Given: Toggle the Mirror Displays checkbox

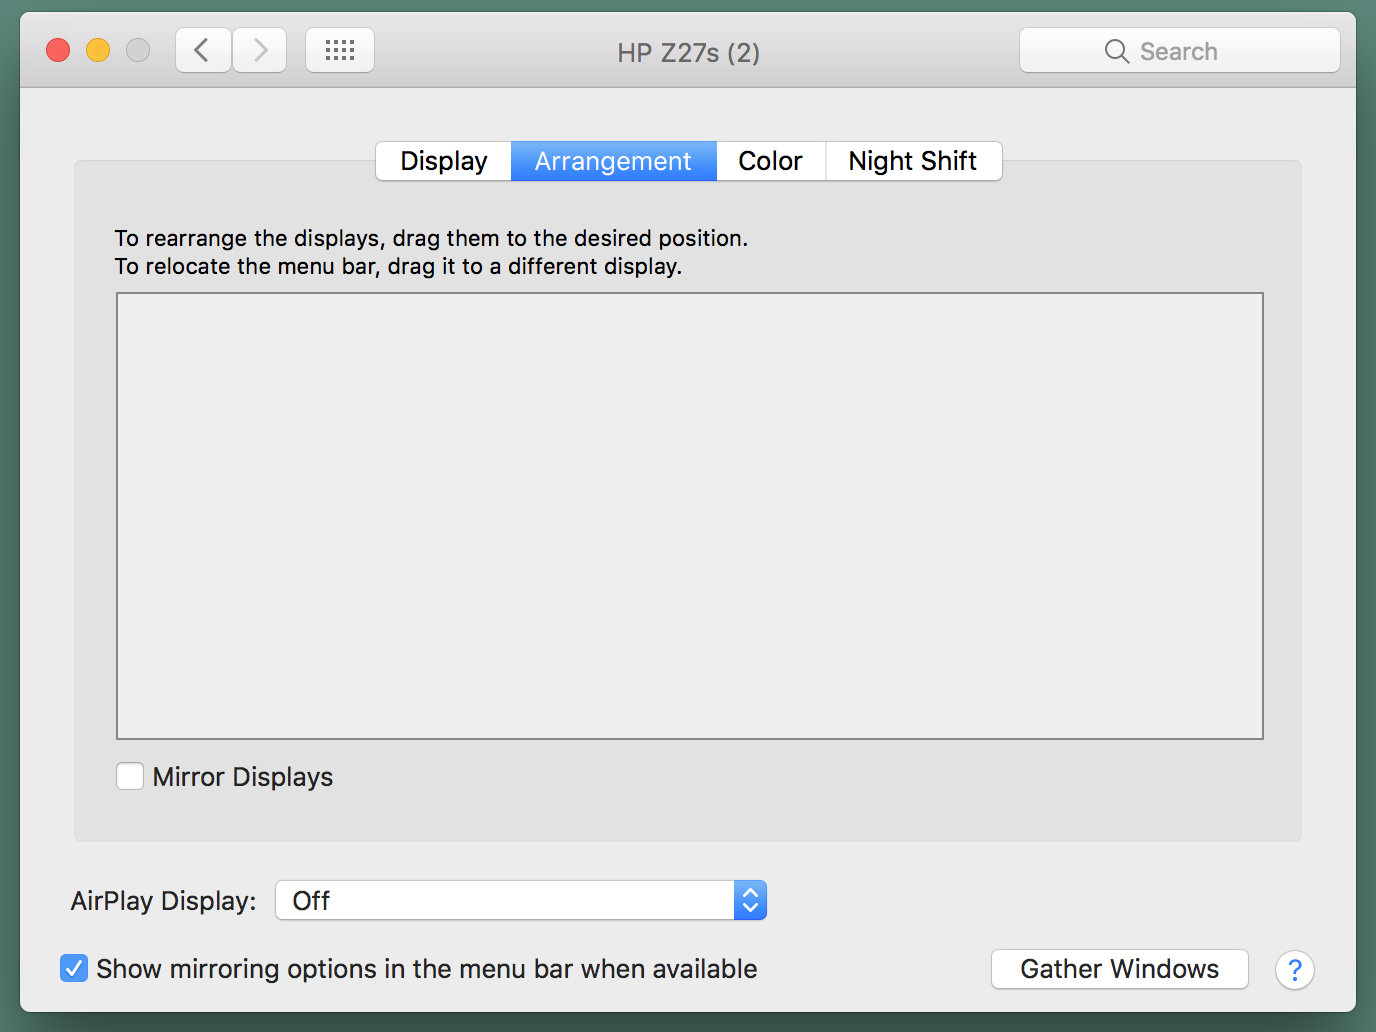Looking at the screenshot, I should pyautogui.click(x=130, y=776).
